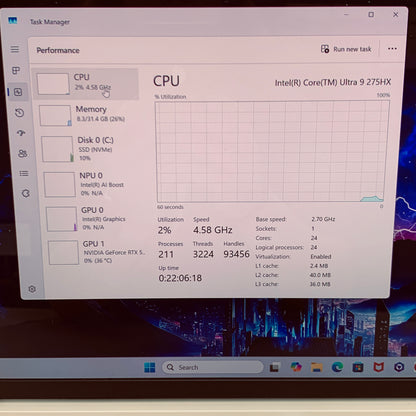Launch Copilot from the taskbar
The height and width of the screenshot is (416, 416).
point(296,367)
